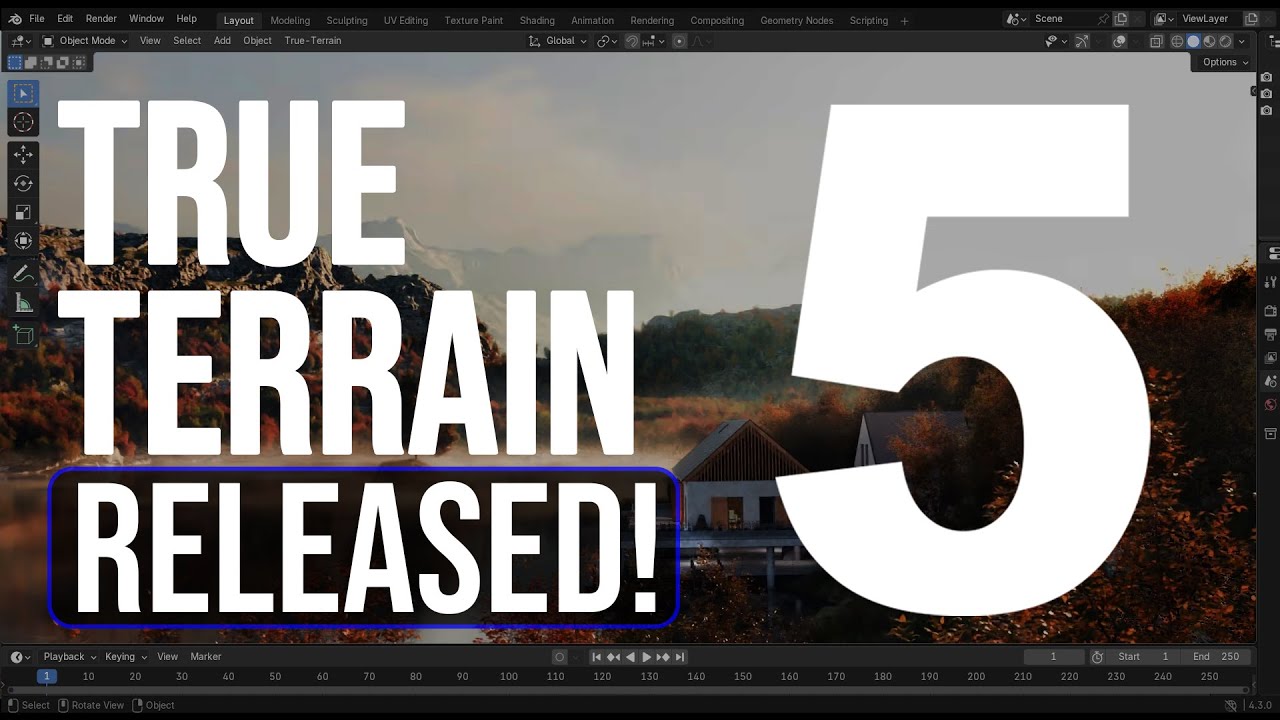Click the Marker menu in timeline

point(206,657)
